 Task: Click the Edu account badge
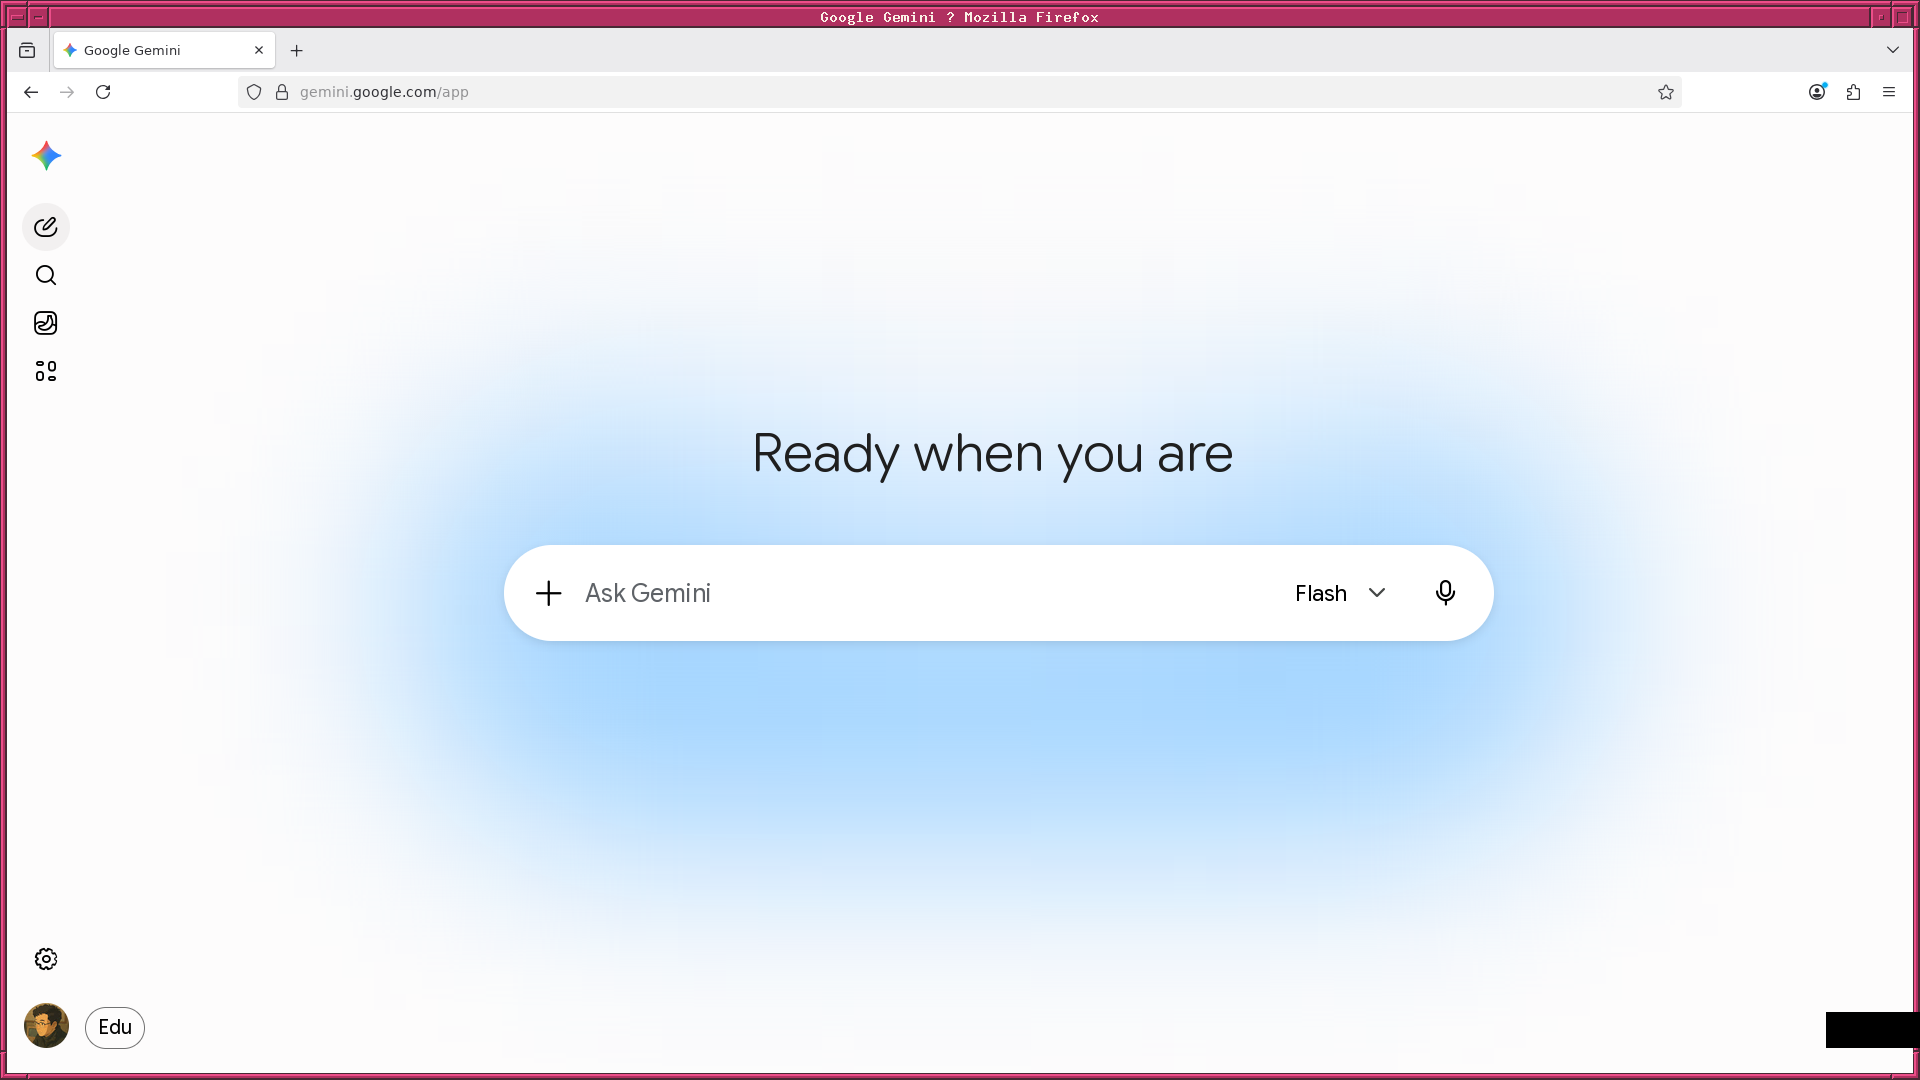115,1027
